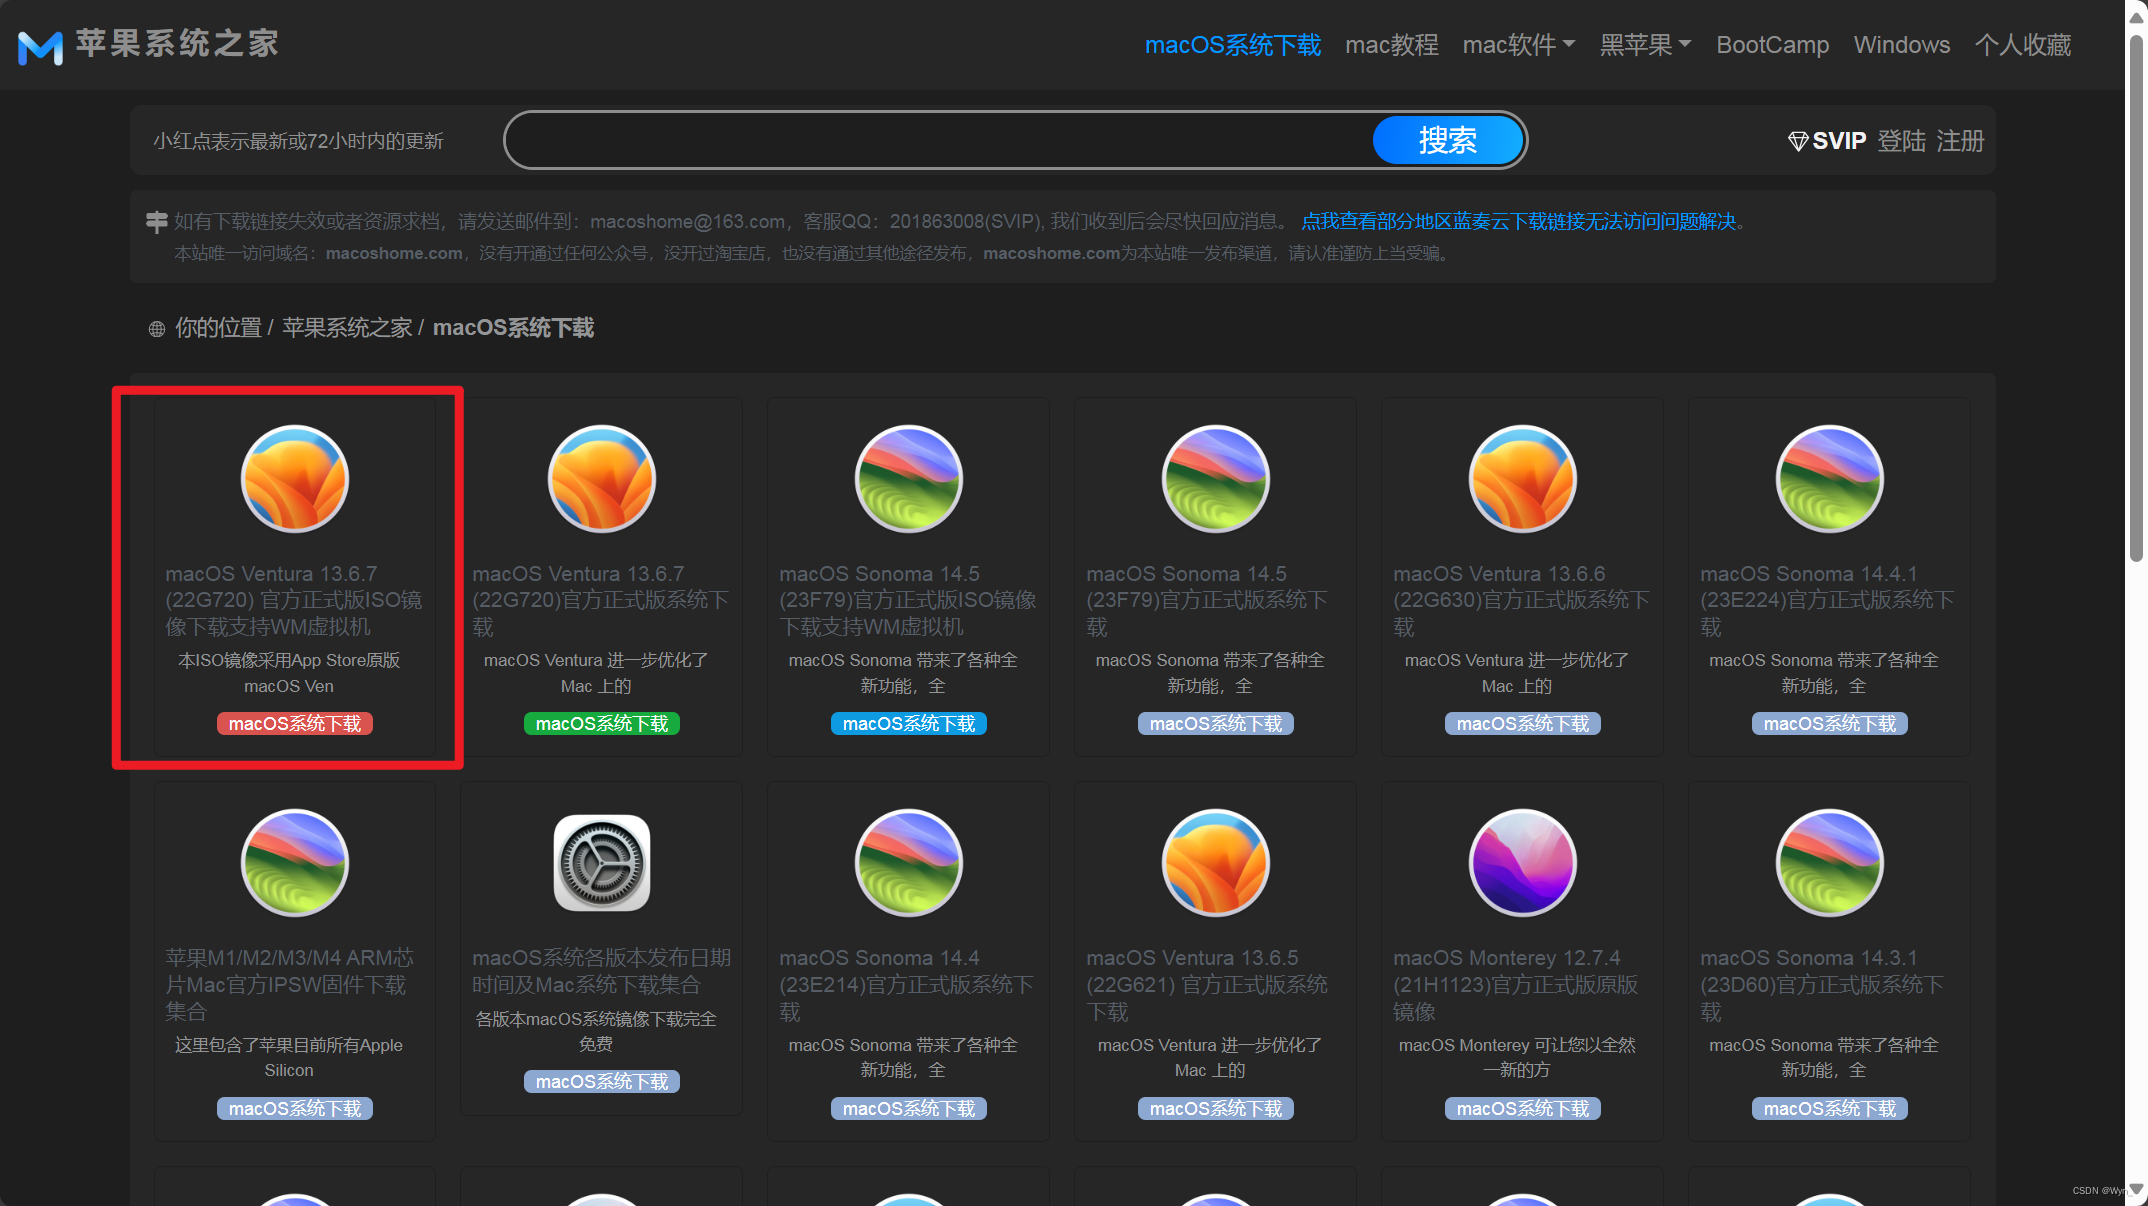The width and height of the screenshot is (2148, 1206).
Task: Open macOS Sonoma 14.5 官方正式版系统下载 icon
Action: click(1216, 479)
